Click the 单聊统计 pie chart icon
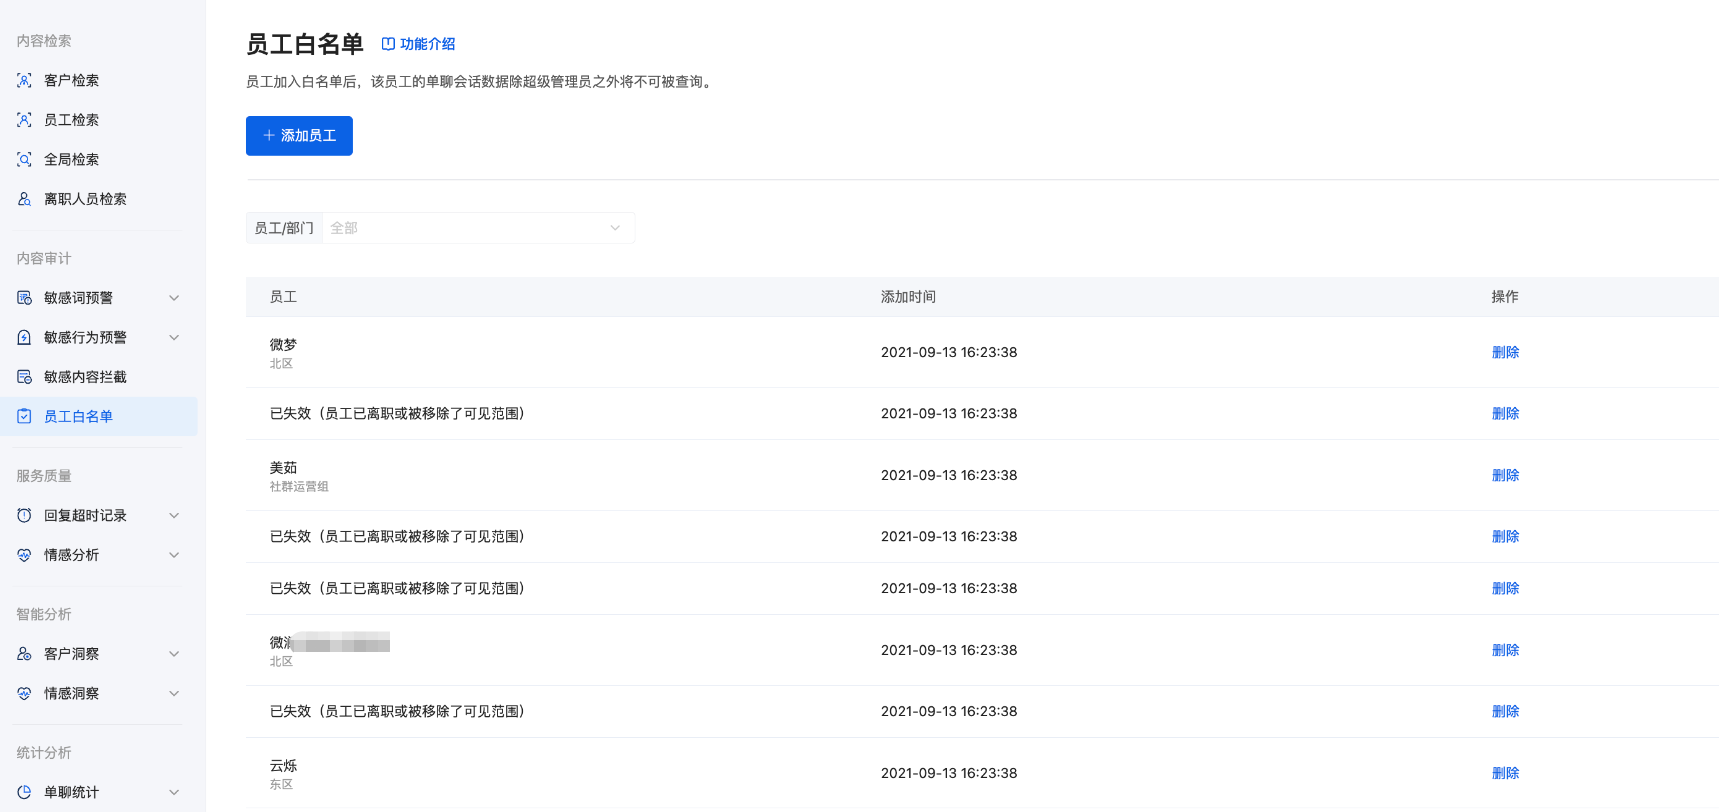This screenshot has height=812, width=1719. click(x=24, y=792)
